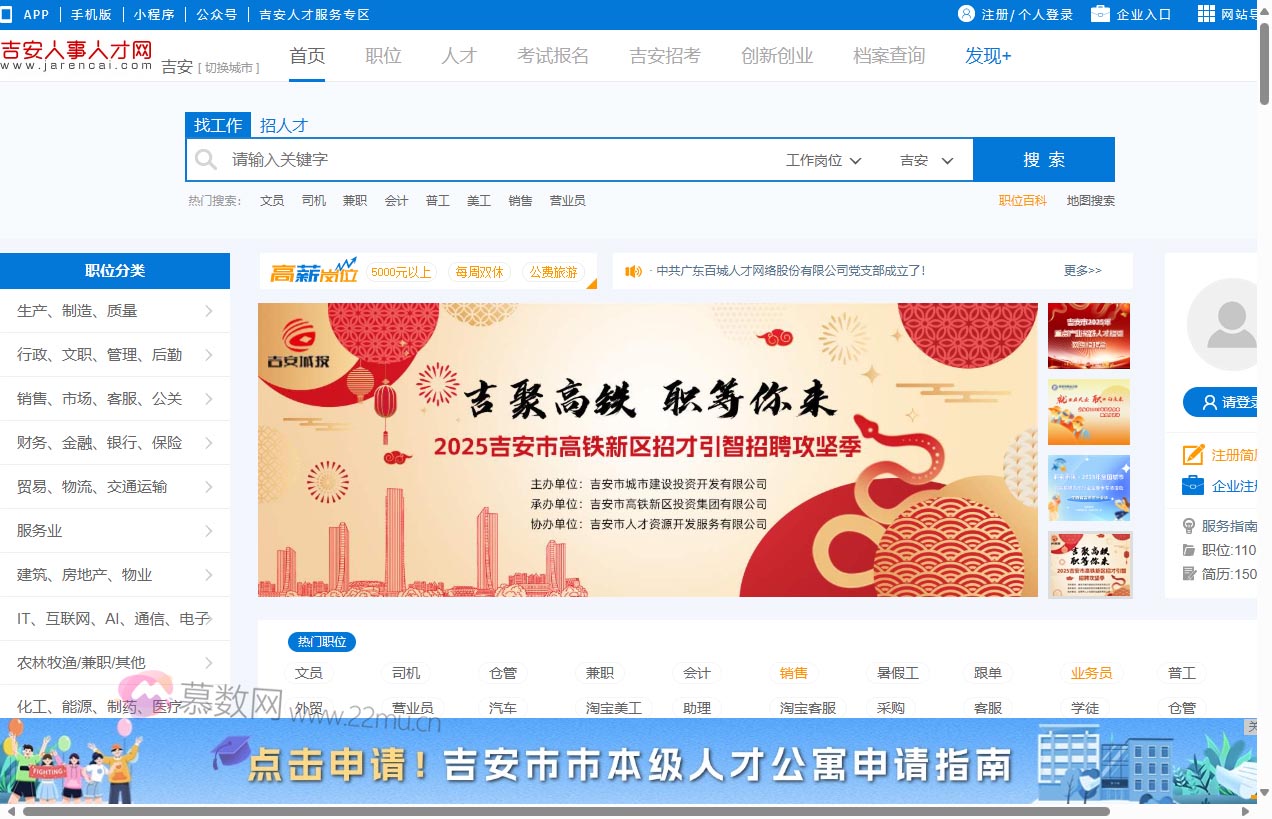Click the APP icon in the top bar
Viewport: 1272px width, 819px height.
(11, 14)
